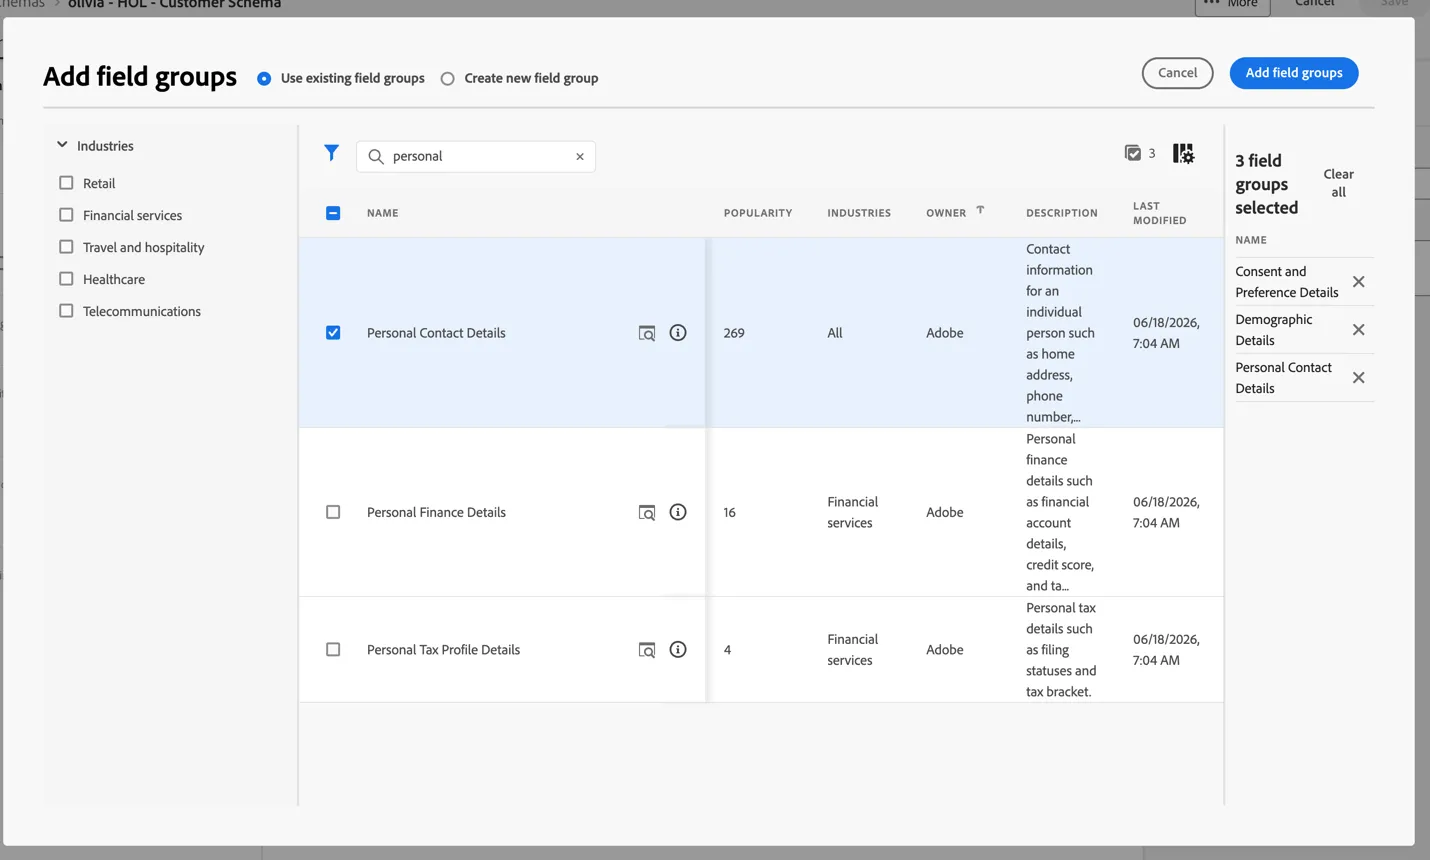Click the Personal Finance Details name text

[x=436, y=512]
